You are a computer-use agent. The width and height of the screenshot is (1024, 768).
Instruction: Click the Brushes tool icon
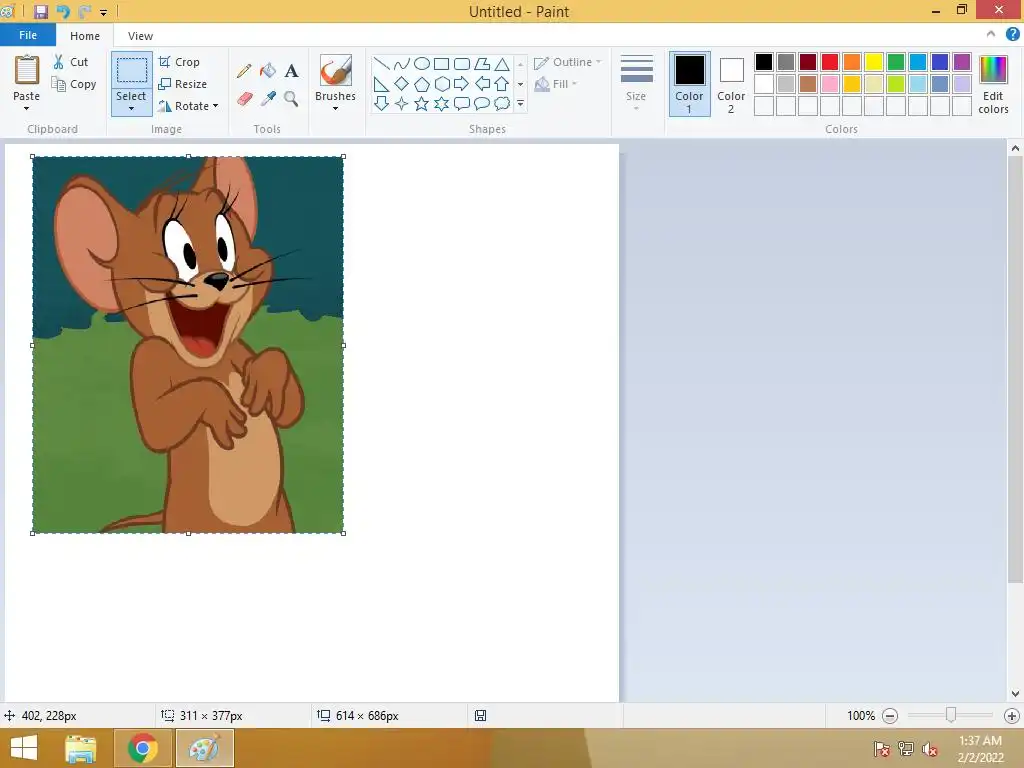pos(336,70)
